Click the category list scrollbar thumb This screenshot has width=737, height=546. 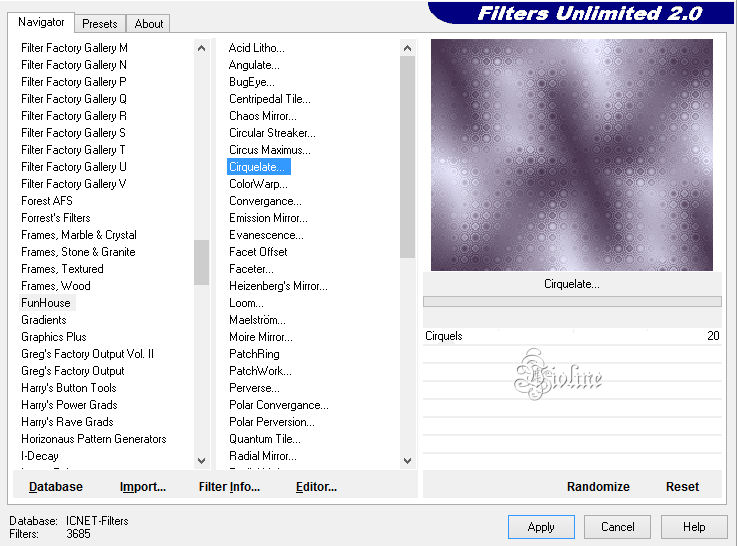pyautogui.click(x=201, y=262)
